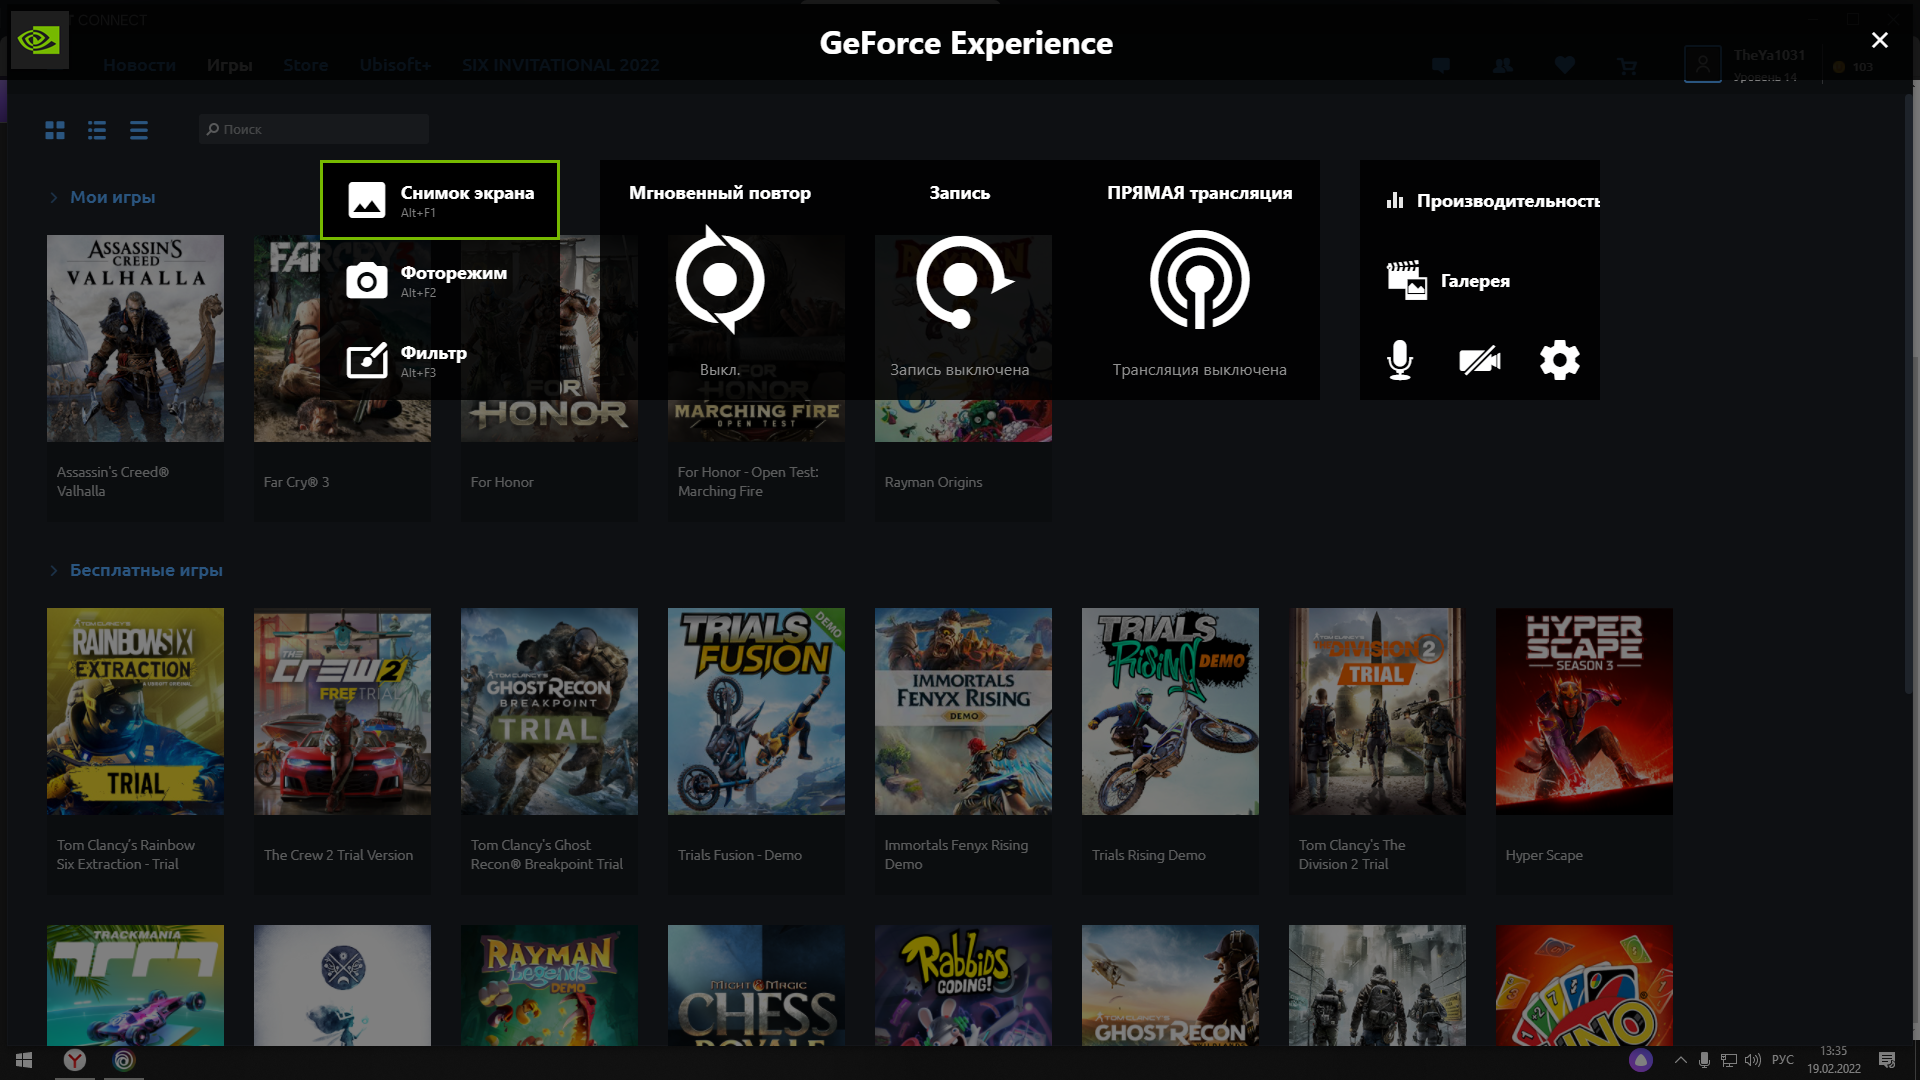Open the Store tab in Ubisoft Connect

coord(305,65)
